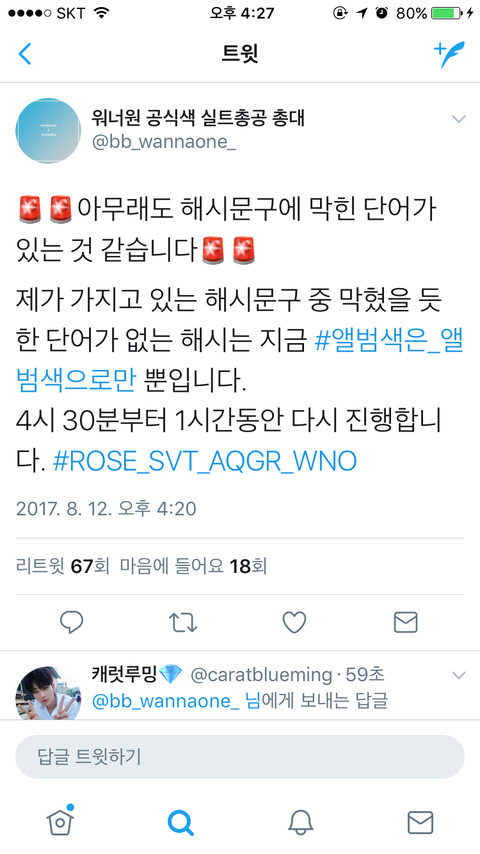Select the Search tab magnifier
The width and height of the screenshot is (480, 854).
tap(180, 822)
